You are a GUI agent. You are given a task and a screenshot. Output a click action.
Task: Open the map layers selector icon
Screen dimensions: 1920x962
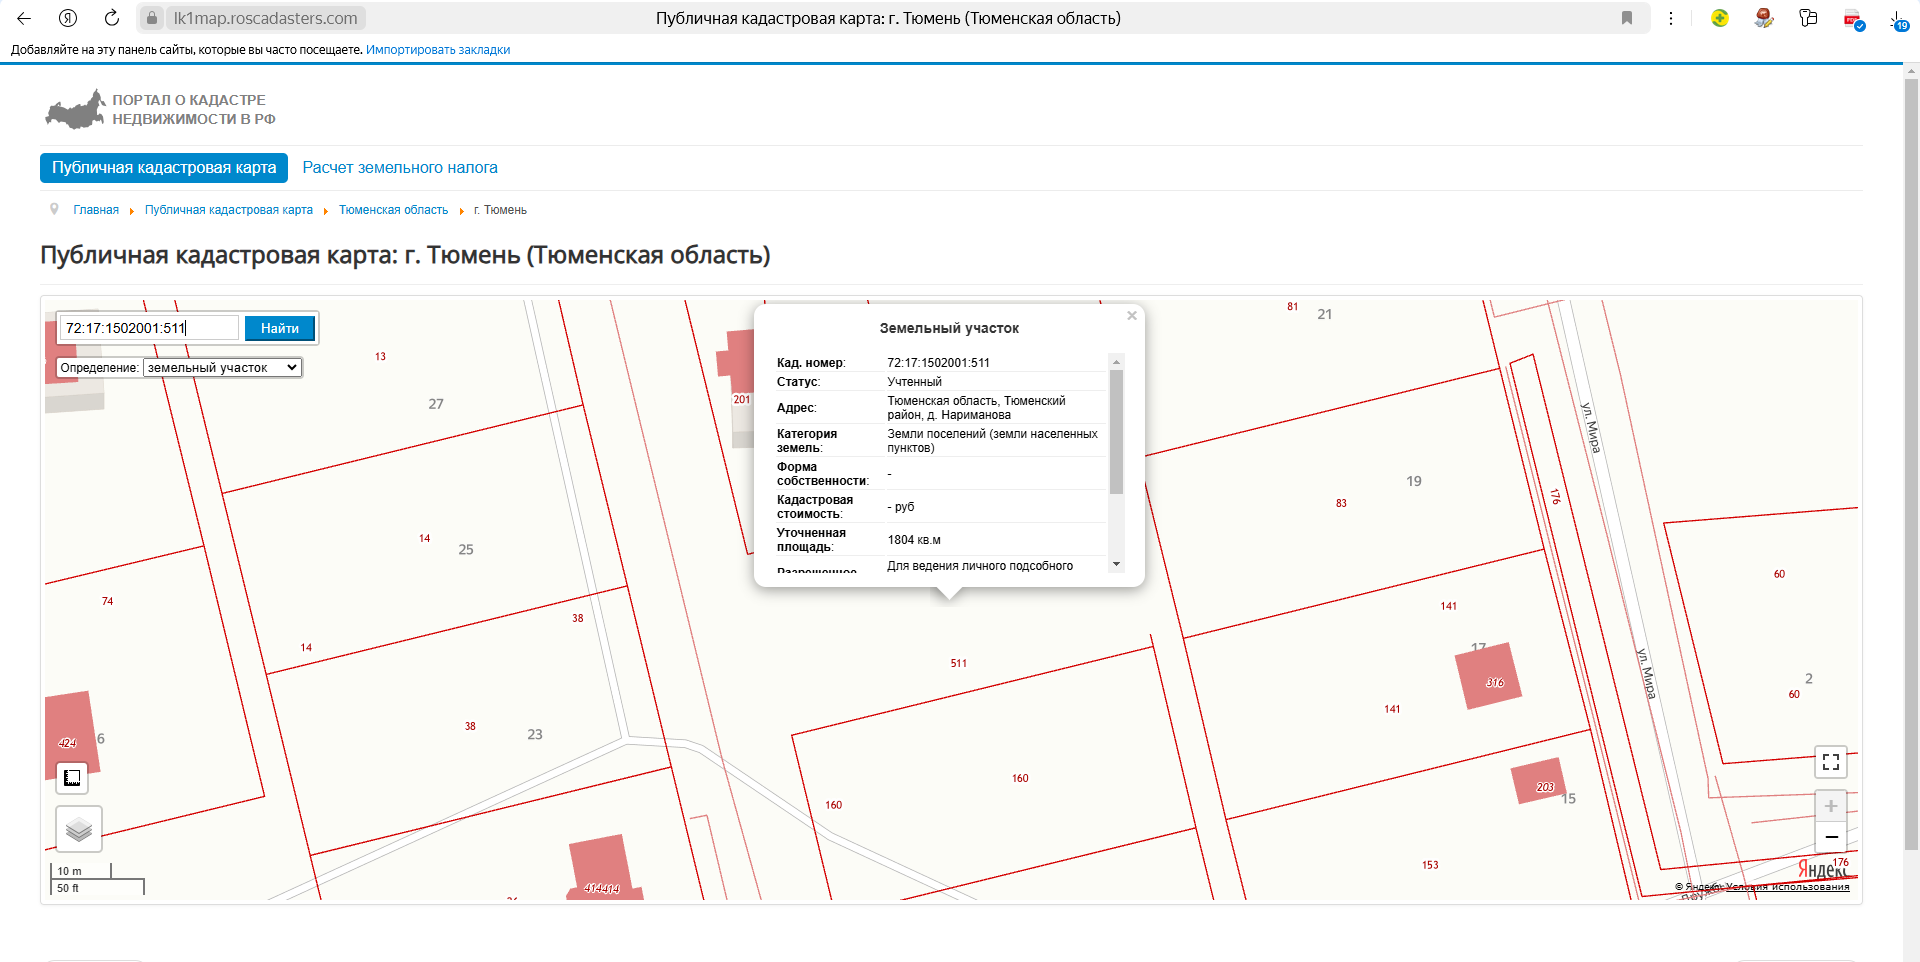click(79, 829)
